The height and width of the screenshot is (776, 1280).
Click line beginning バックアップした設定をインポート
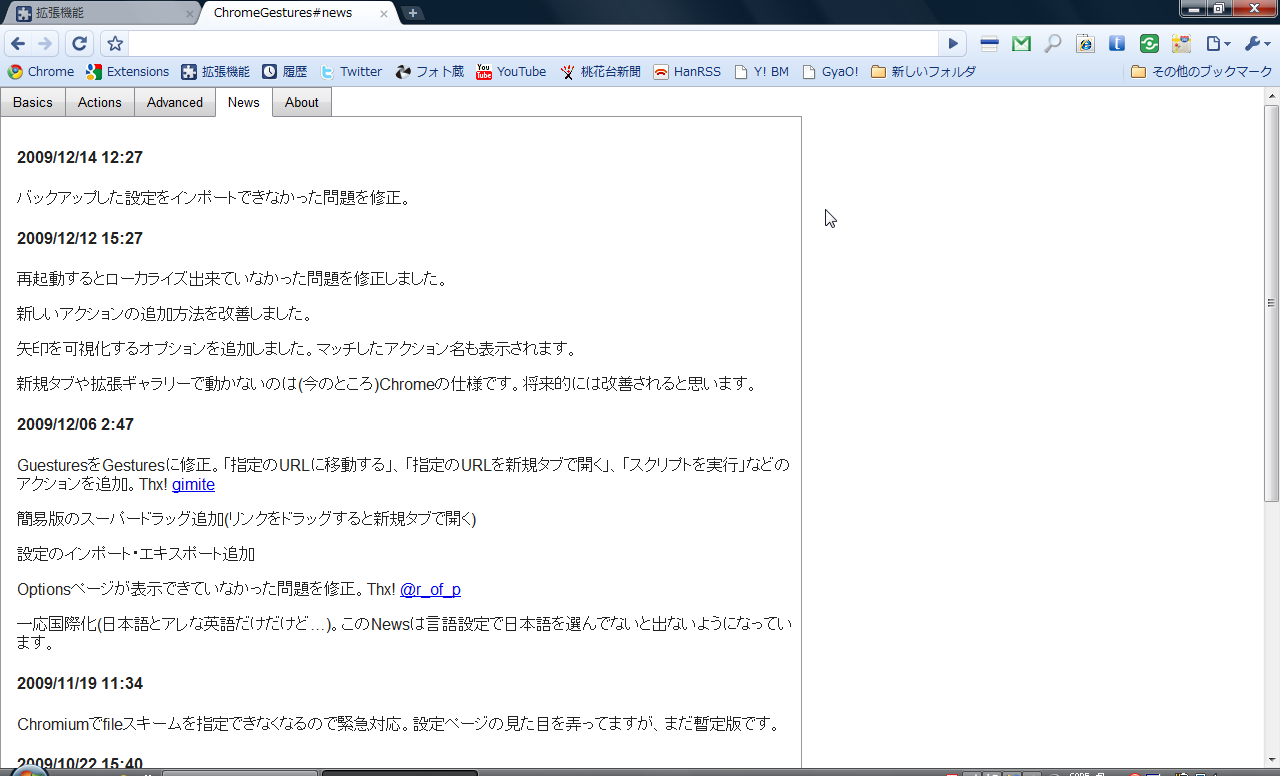(213, 198)
